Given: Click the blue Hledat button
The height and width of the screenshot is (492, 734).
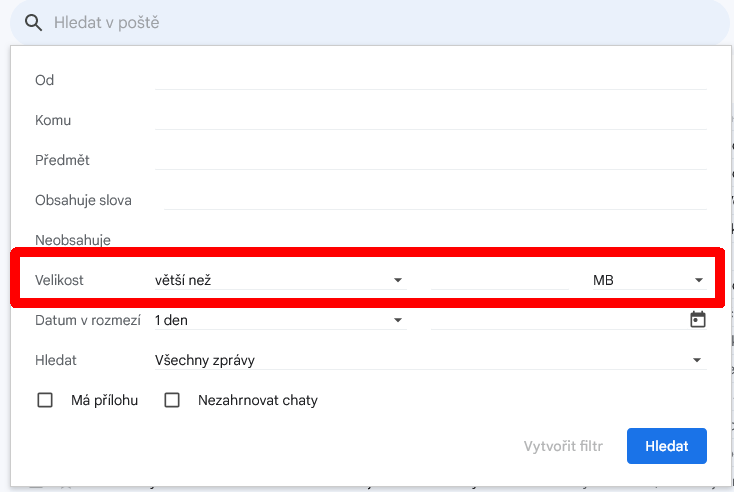Looking at the screenshot, I should (666, 446).
